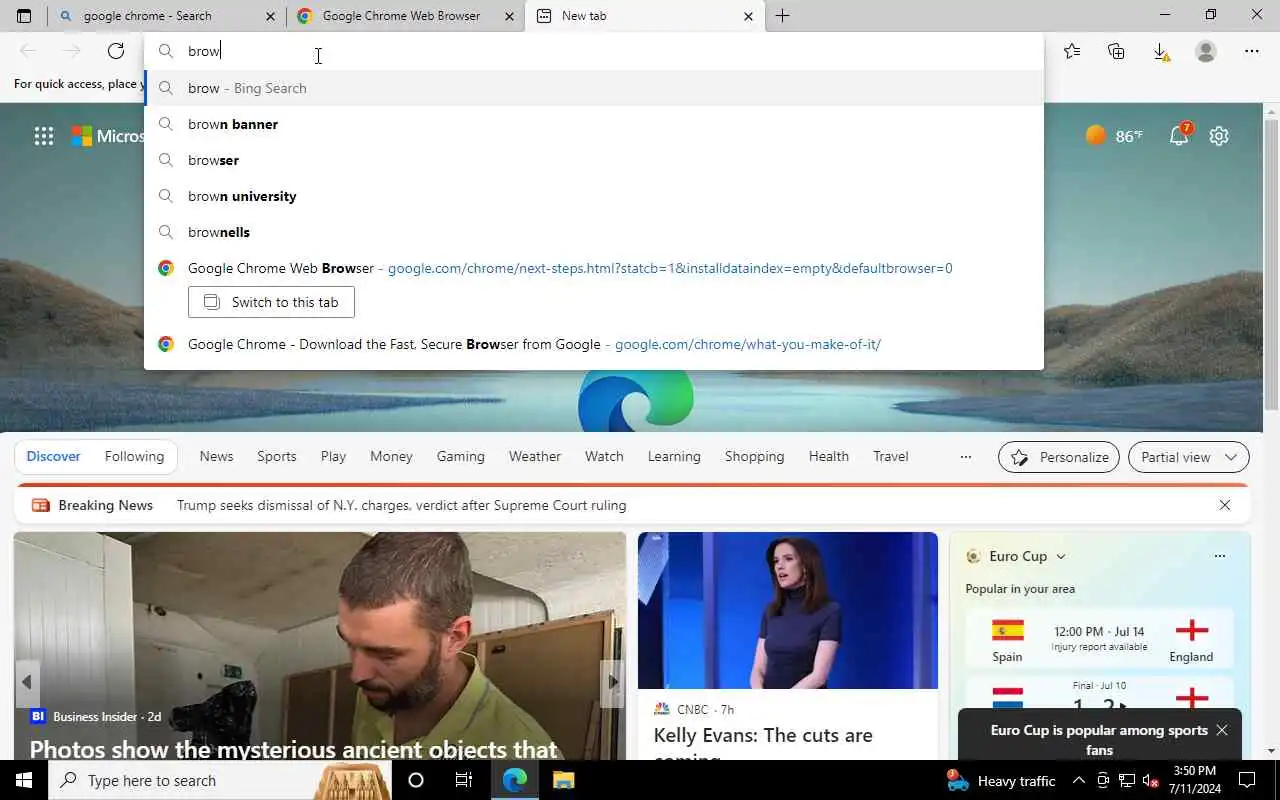Viewport: 1280px width, 800px height.
Task: Open Downloads icon with warning badge
Action: [1161, 51]
